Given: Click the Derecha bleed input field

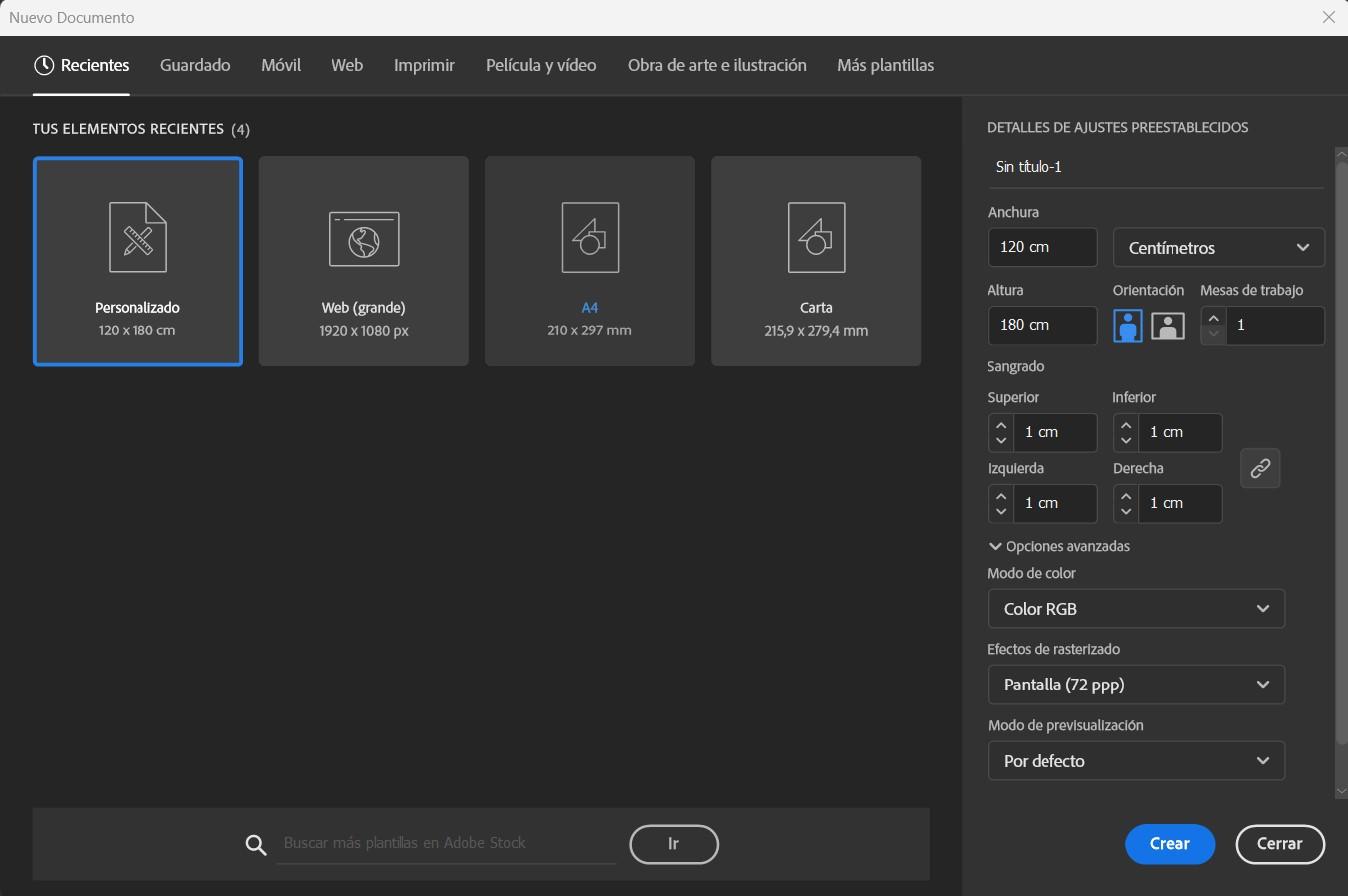Looking at the screenshot, I should pos(1180,503).
